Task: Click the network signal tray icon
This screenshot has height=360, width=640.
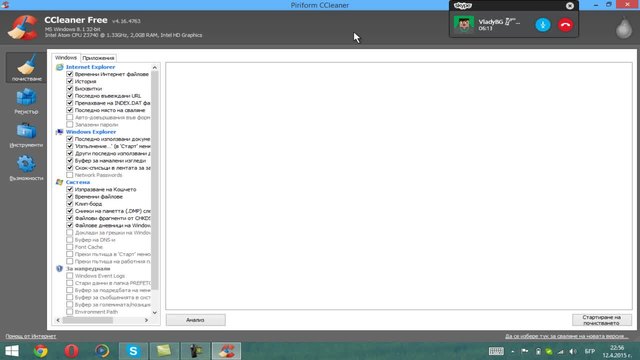Action: pos(561,351)
